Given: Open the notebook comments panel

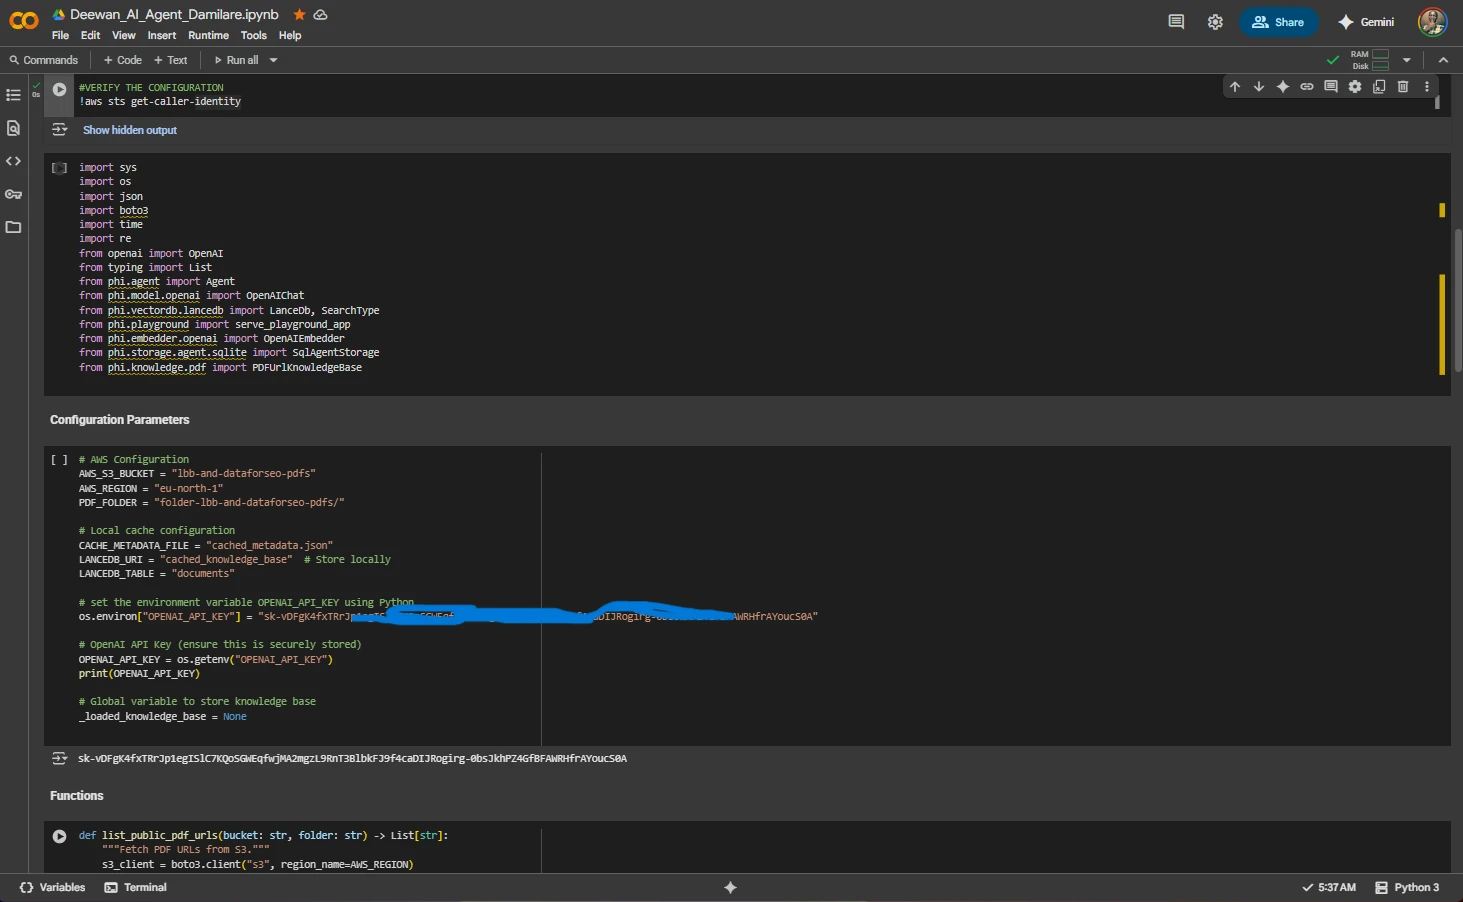Looking at the screenshot, I should pos(1176,22).
